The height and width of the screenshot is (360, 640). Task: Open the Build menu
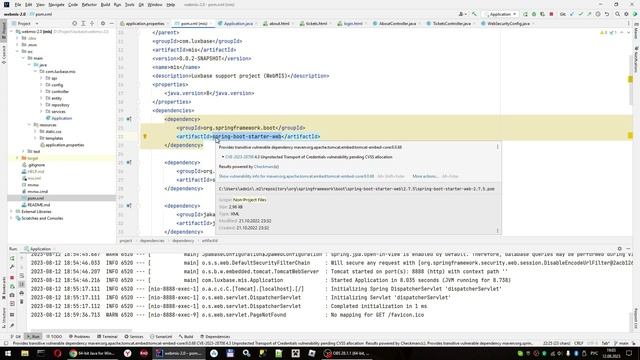coord(105,5)
